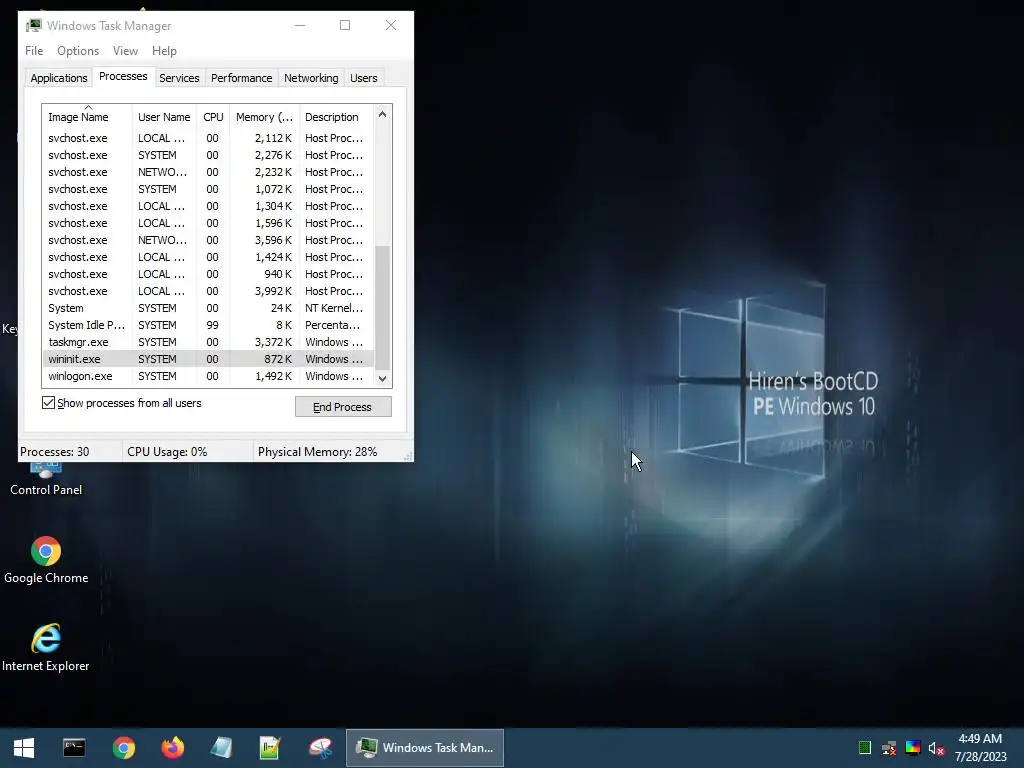Viewport: 1024px width, 768px height.
Task: Select the System Idle Process row
Action: 208,325
